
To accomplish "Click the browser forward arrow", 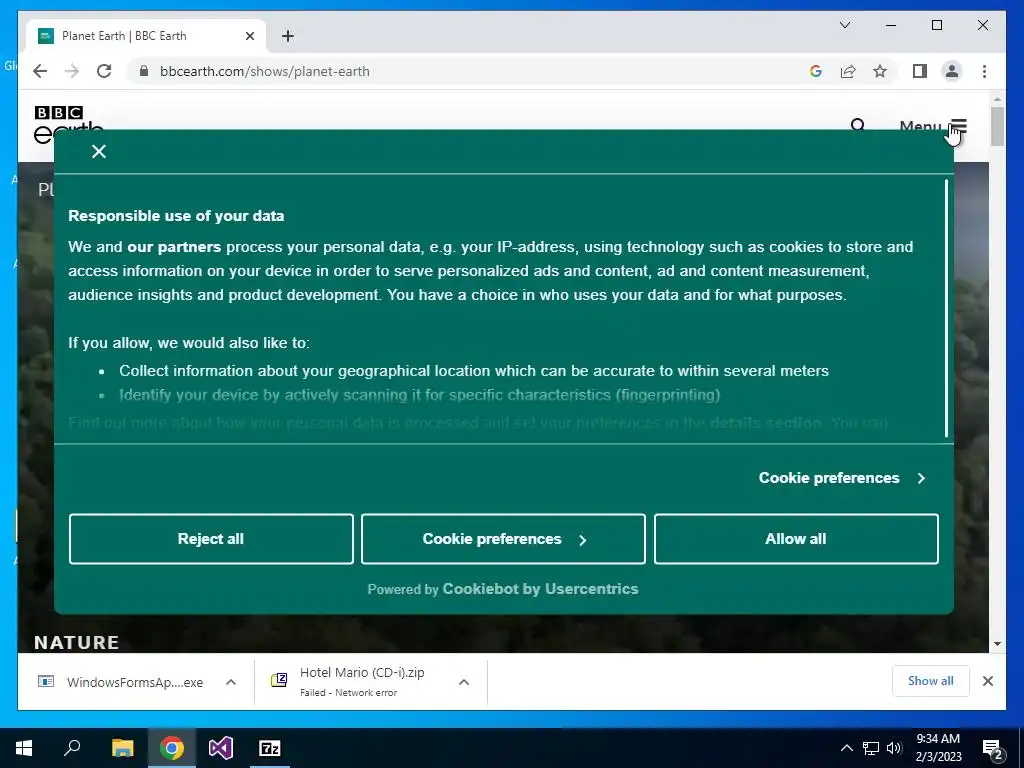I will [72, 71].
